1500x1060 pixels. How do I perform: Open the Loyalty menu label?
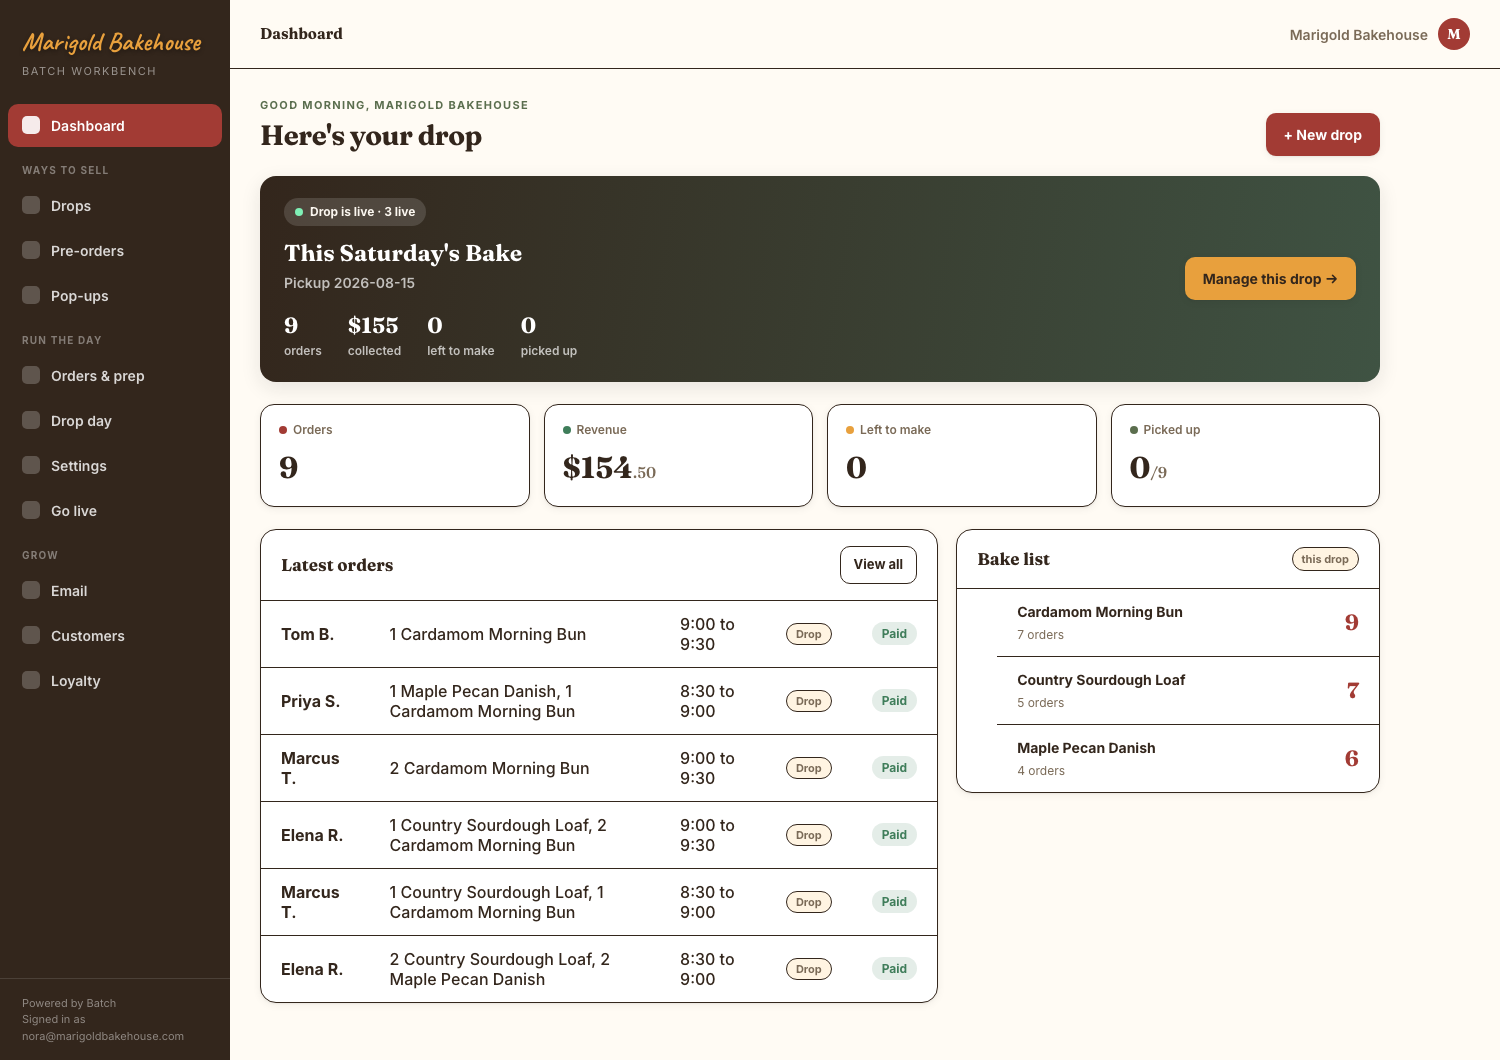(76, 681)
